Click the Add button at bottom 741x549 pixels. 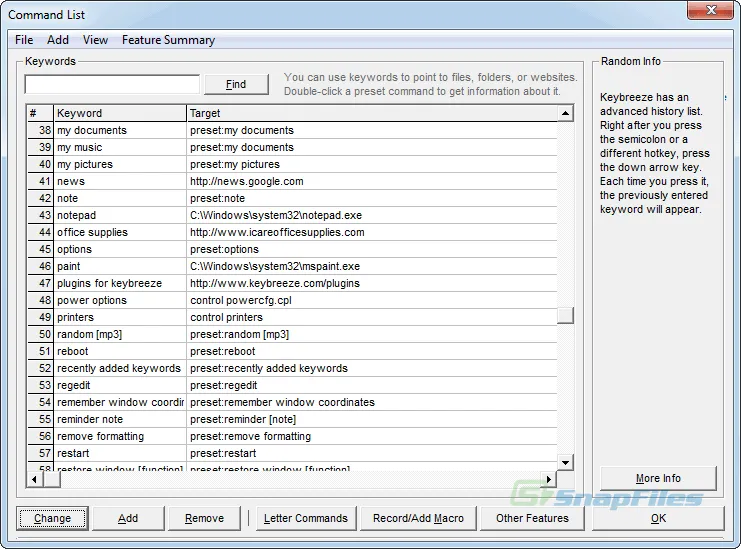click(x=128, y=518)
